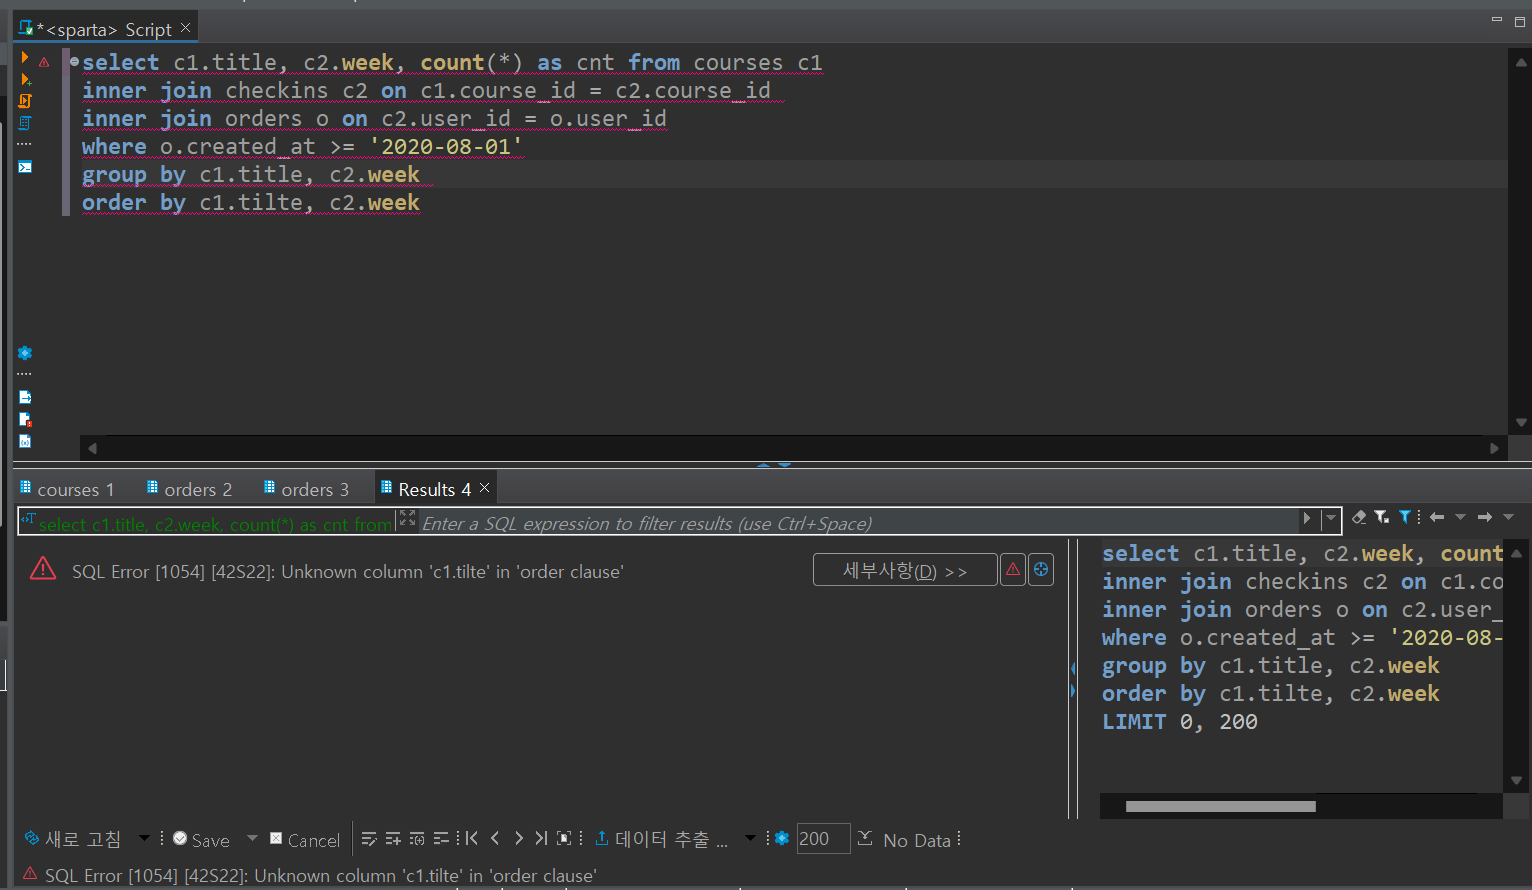Execute SQL statement in new tab icon
The height and width of the screenshot is (890, 1532).
pos(25,79)
